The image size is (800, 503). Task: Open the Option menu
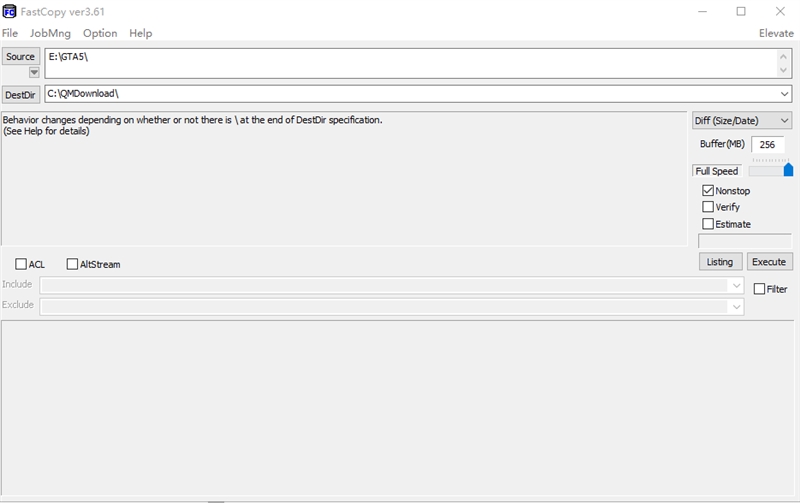100,33
